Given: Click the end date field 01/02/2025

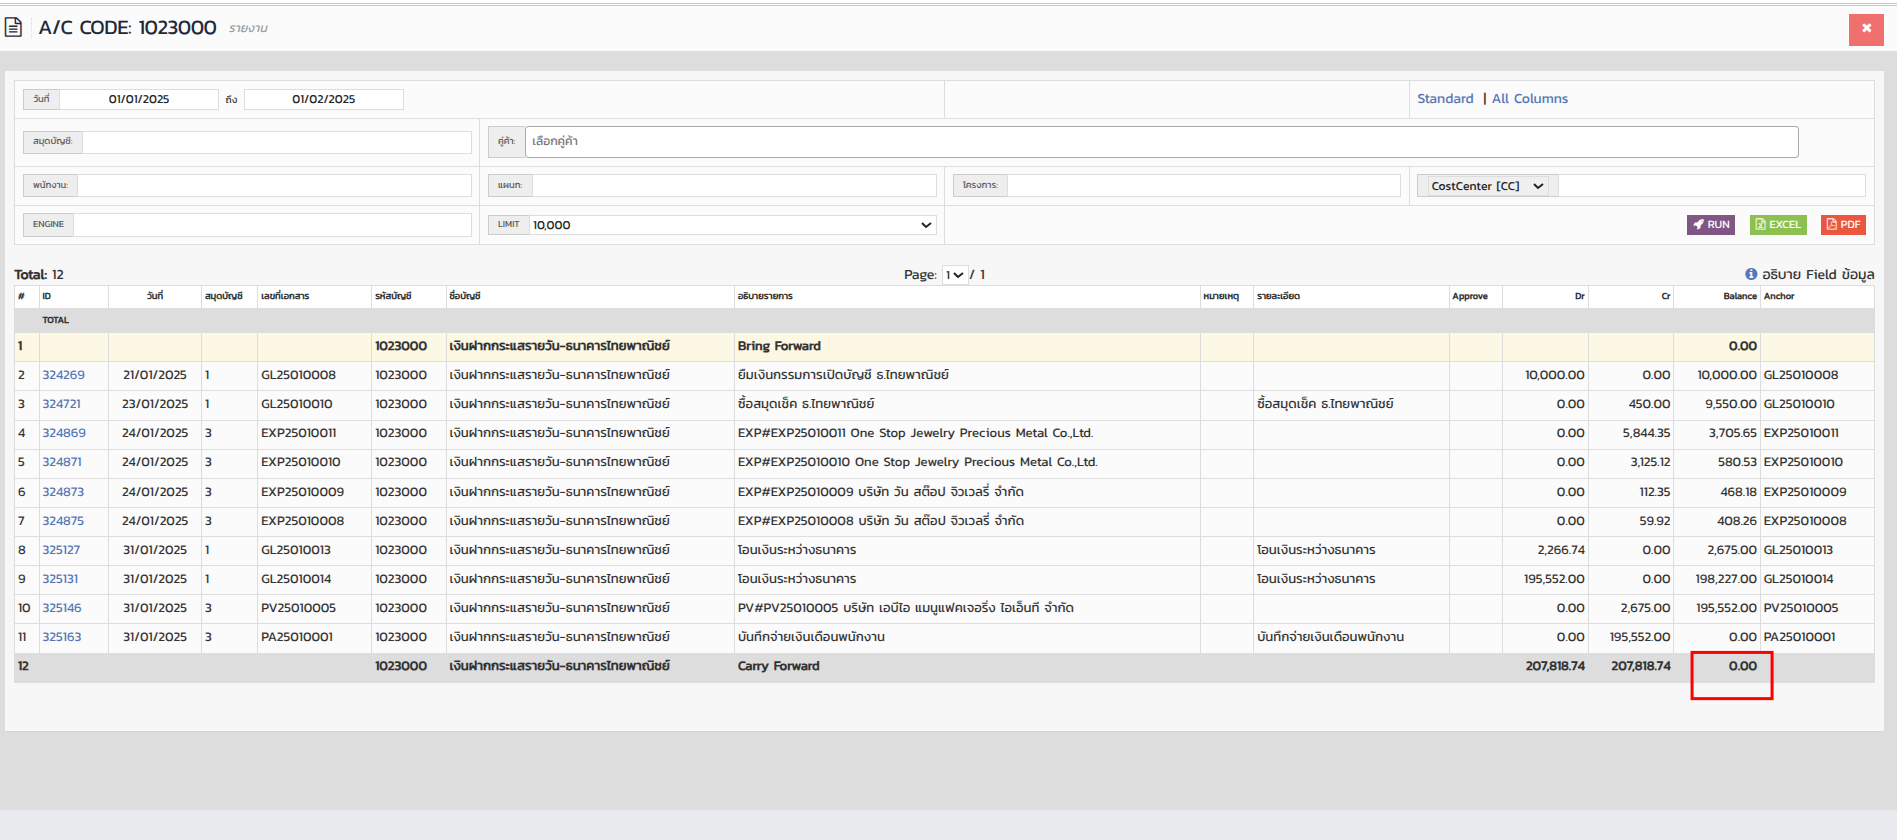Looking at the screenshot, I should pos(324,99).
